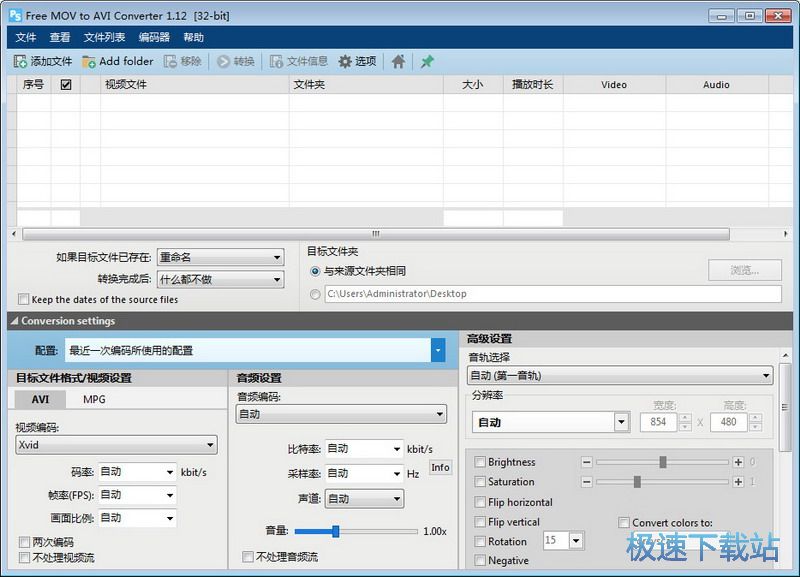The image size is (800, 577).
Task: Enable Keep the dates of source files
Action: [24, 299]
